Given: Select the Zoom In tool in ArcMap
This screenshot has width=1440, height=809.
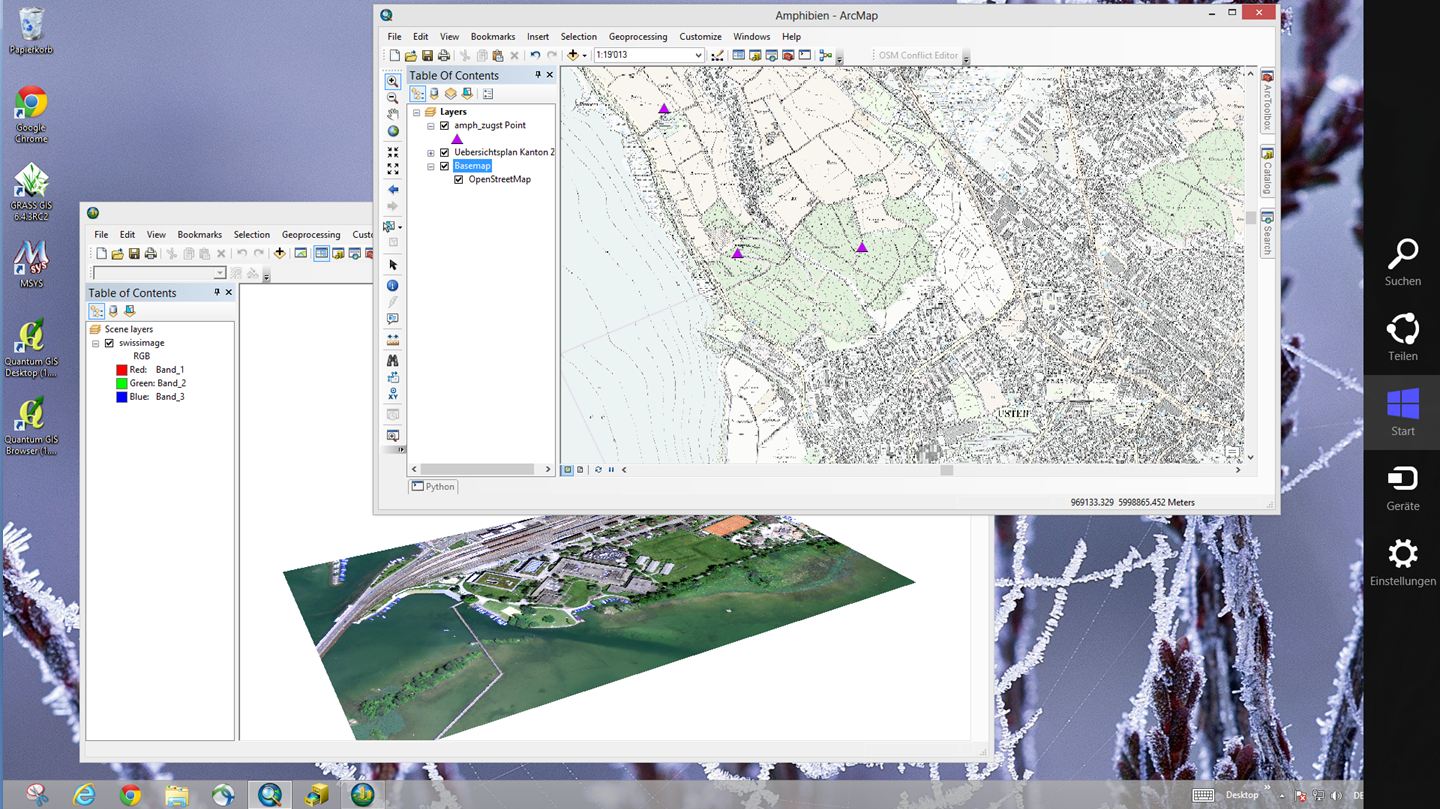Looking at the screenshot, I should pyautogui.click(x=393, y=81).
